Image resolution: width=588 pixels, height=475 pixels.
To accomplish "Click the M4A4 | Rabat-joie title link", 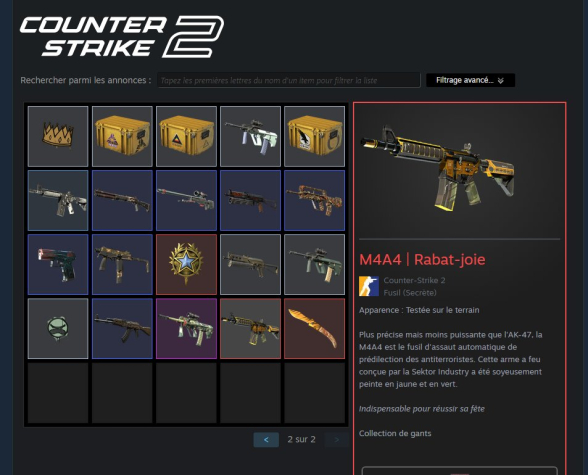I will [422, 259].
